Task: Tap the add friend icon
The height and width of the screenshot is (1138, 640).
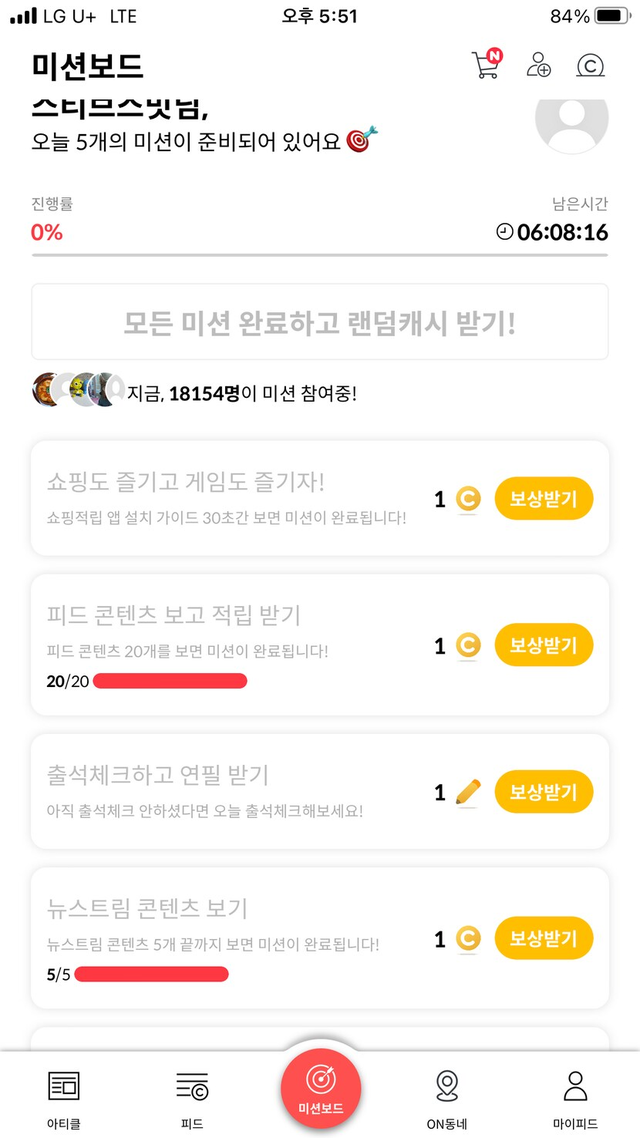Action: [x=539, y=66]
